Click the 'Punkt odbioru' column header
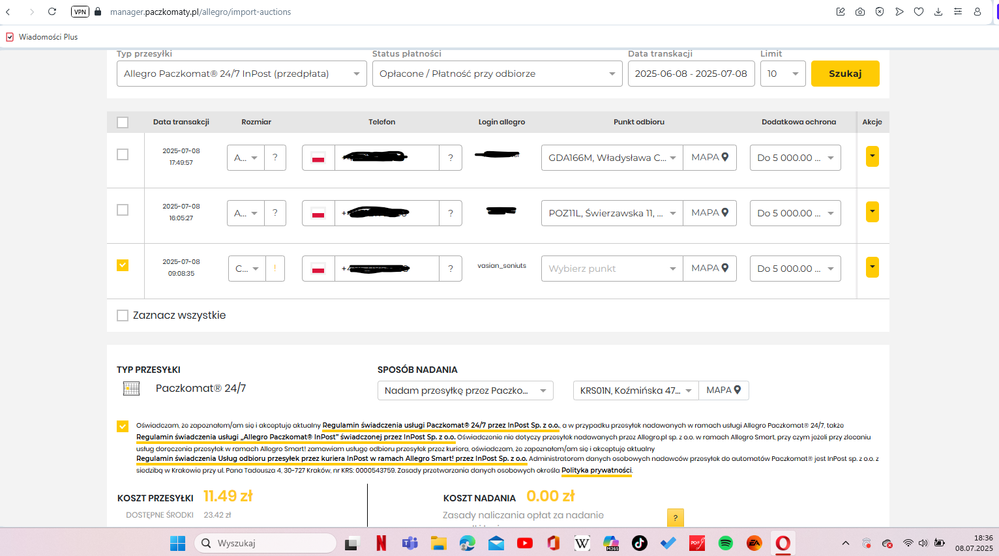 pos(639,122)
